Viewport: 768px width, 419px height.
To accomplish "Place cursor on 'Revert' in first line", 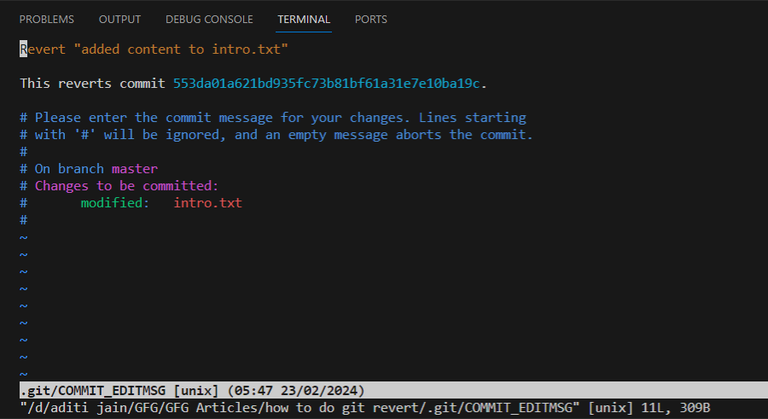I will [43, 49].
